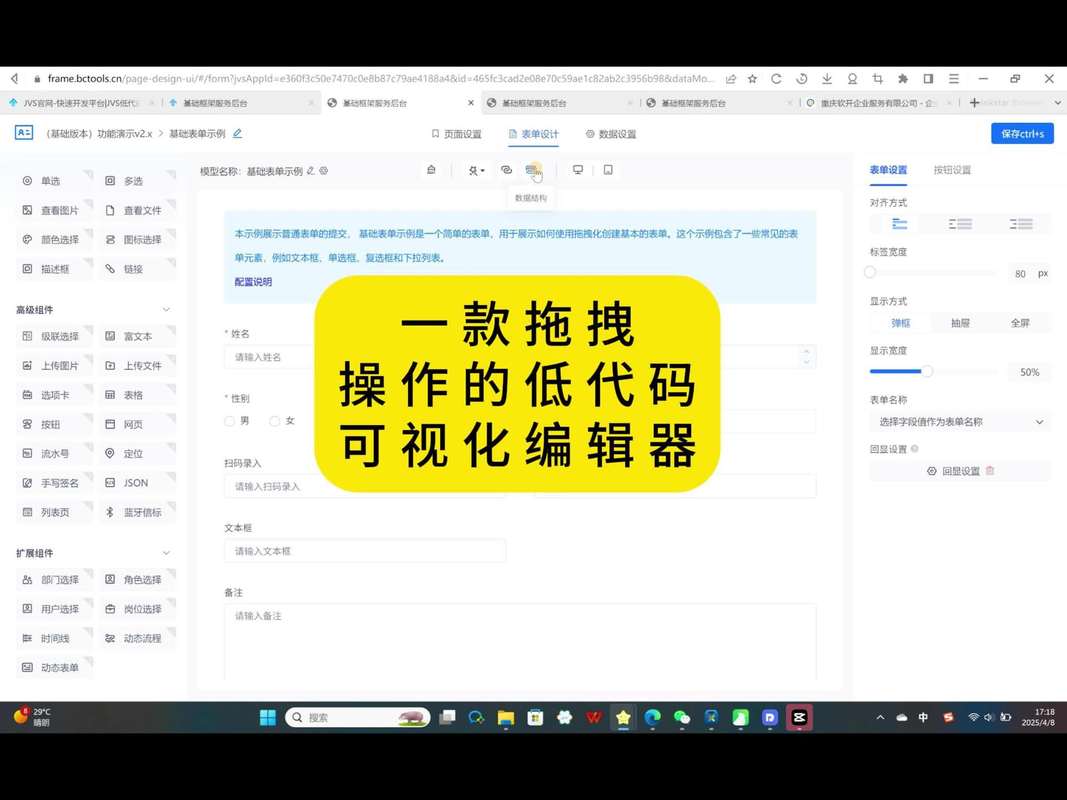Adjust the 显示宽度 slider handle
This screenshot has height=800, width=1067.
click(x=927, y=371)
